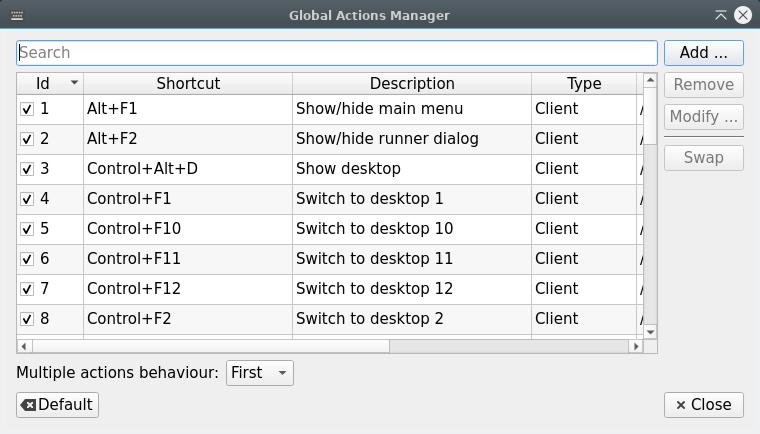Uncheck the checkbox for action 1
This screenshot has height=434, width=760.
point(27,109)
